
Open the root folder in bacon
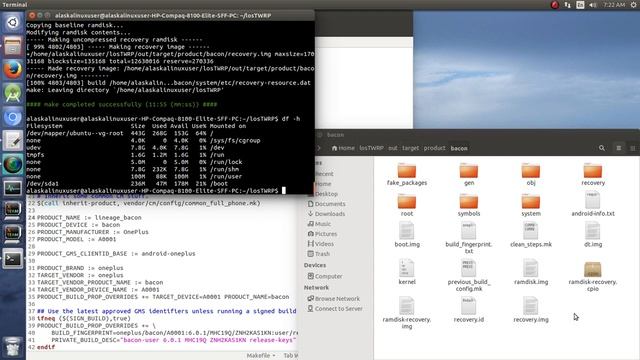point(407,205)
